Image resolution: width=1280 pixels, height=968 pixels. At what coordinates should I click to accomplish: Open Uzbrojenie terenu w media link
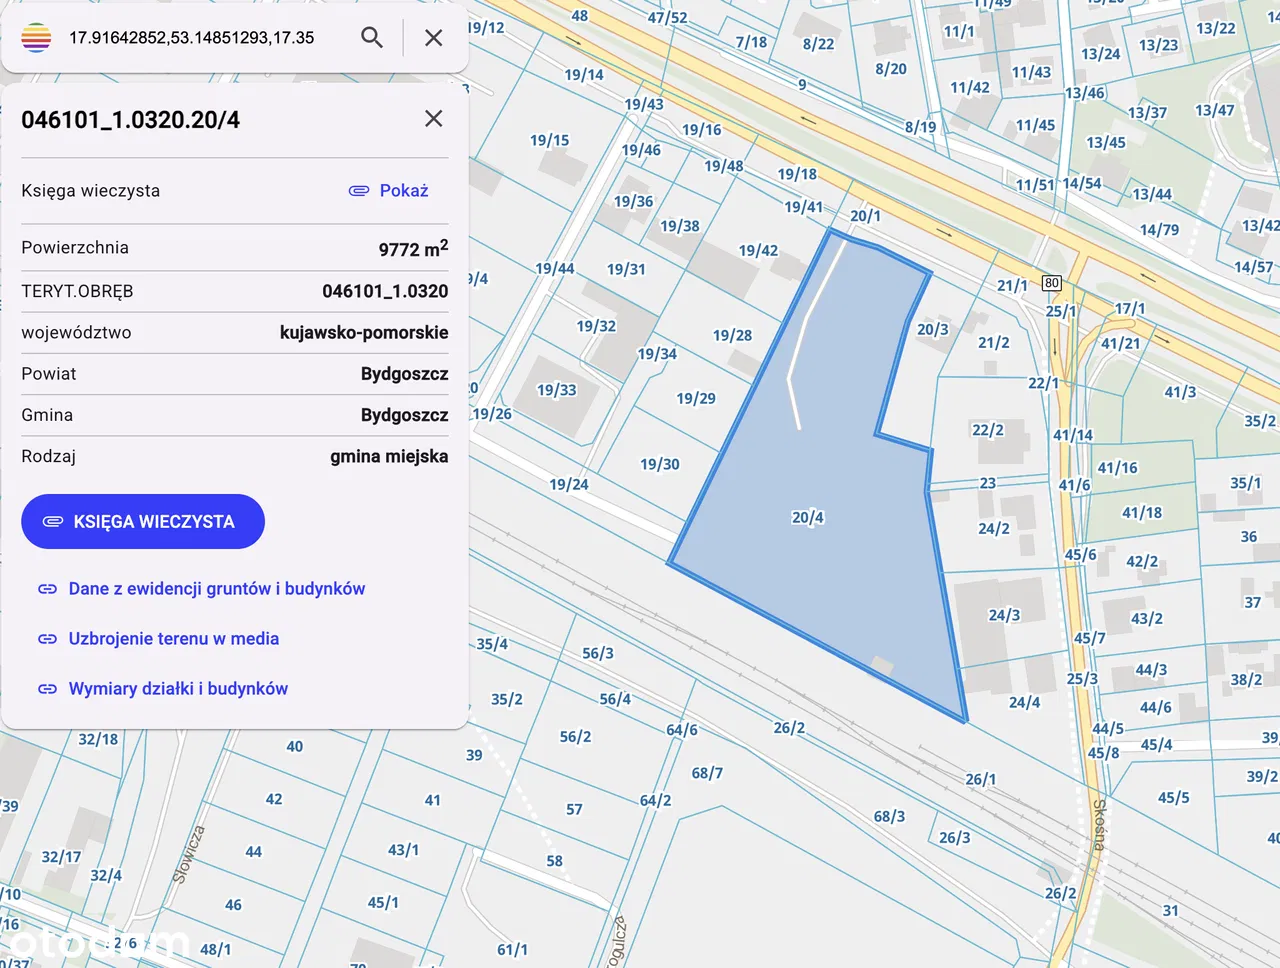pyautogui.click(x=173, y=639)
